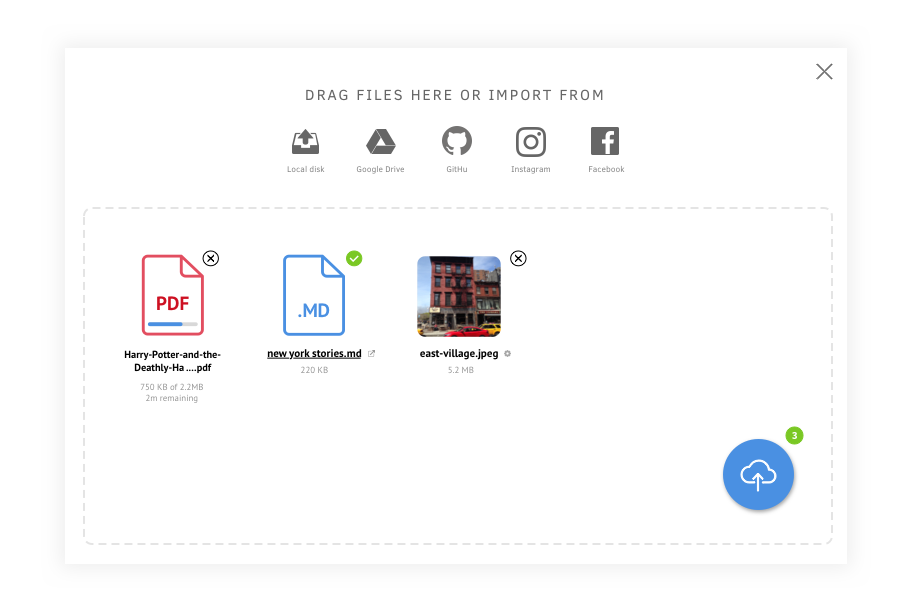Click the Harry-Potter-and-the-Deathly-Ha….pdf file name

(172, 361)
